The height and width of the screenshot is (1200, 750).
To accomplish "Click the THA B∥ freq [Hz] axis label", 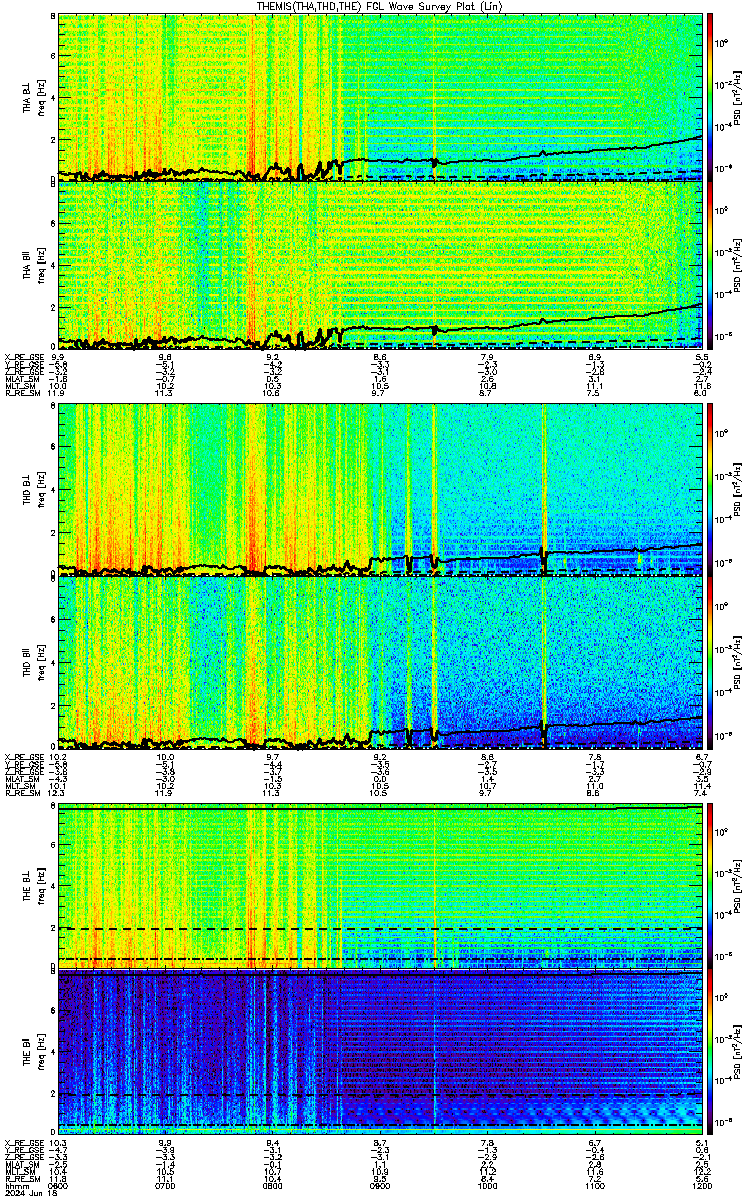I will 42,264.
